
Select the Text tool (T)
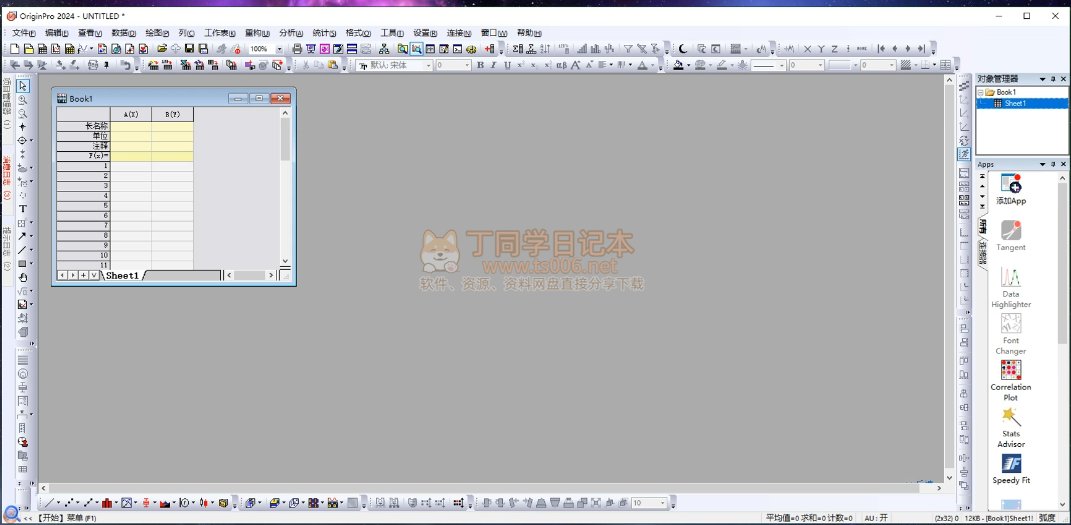tap(22, 209)
